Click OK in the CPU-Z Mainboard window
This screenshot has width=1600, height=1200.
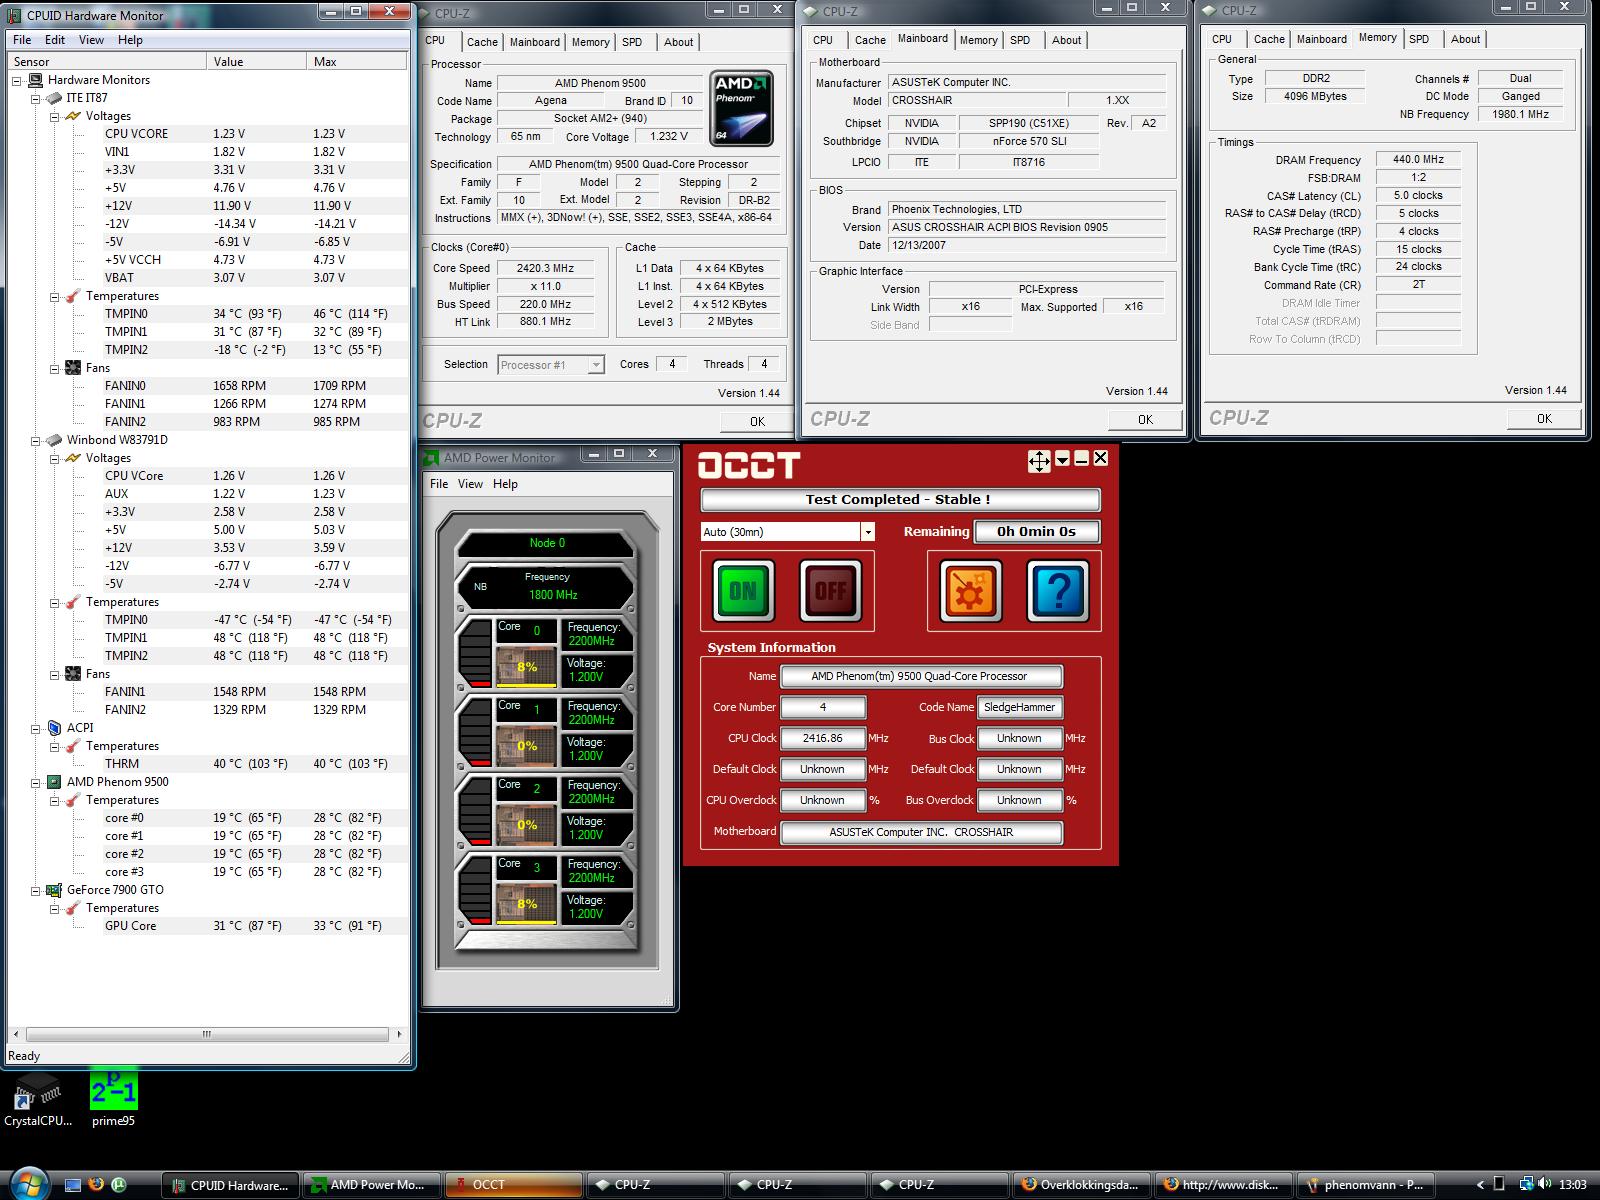1145,419
